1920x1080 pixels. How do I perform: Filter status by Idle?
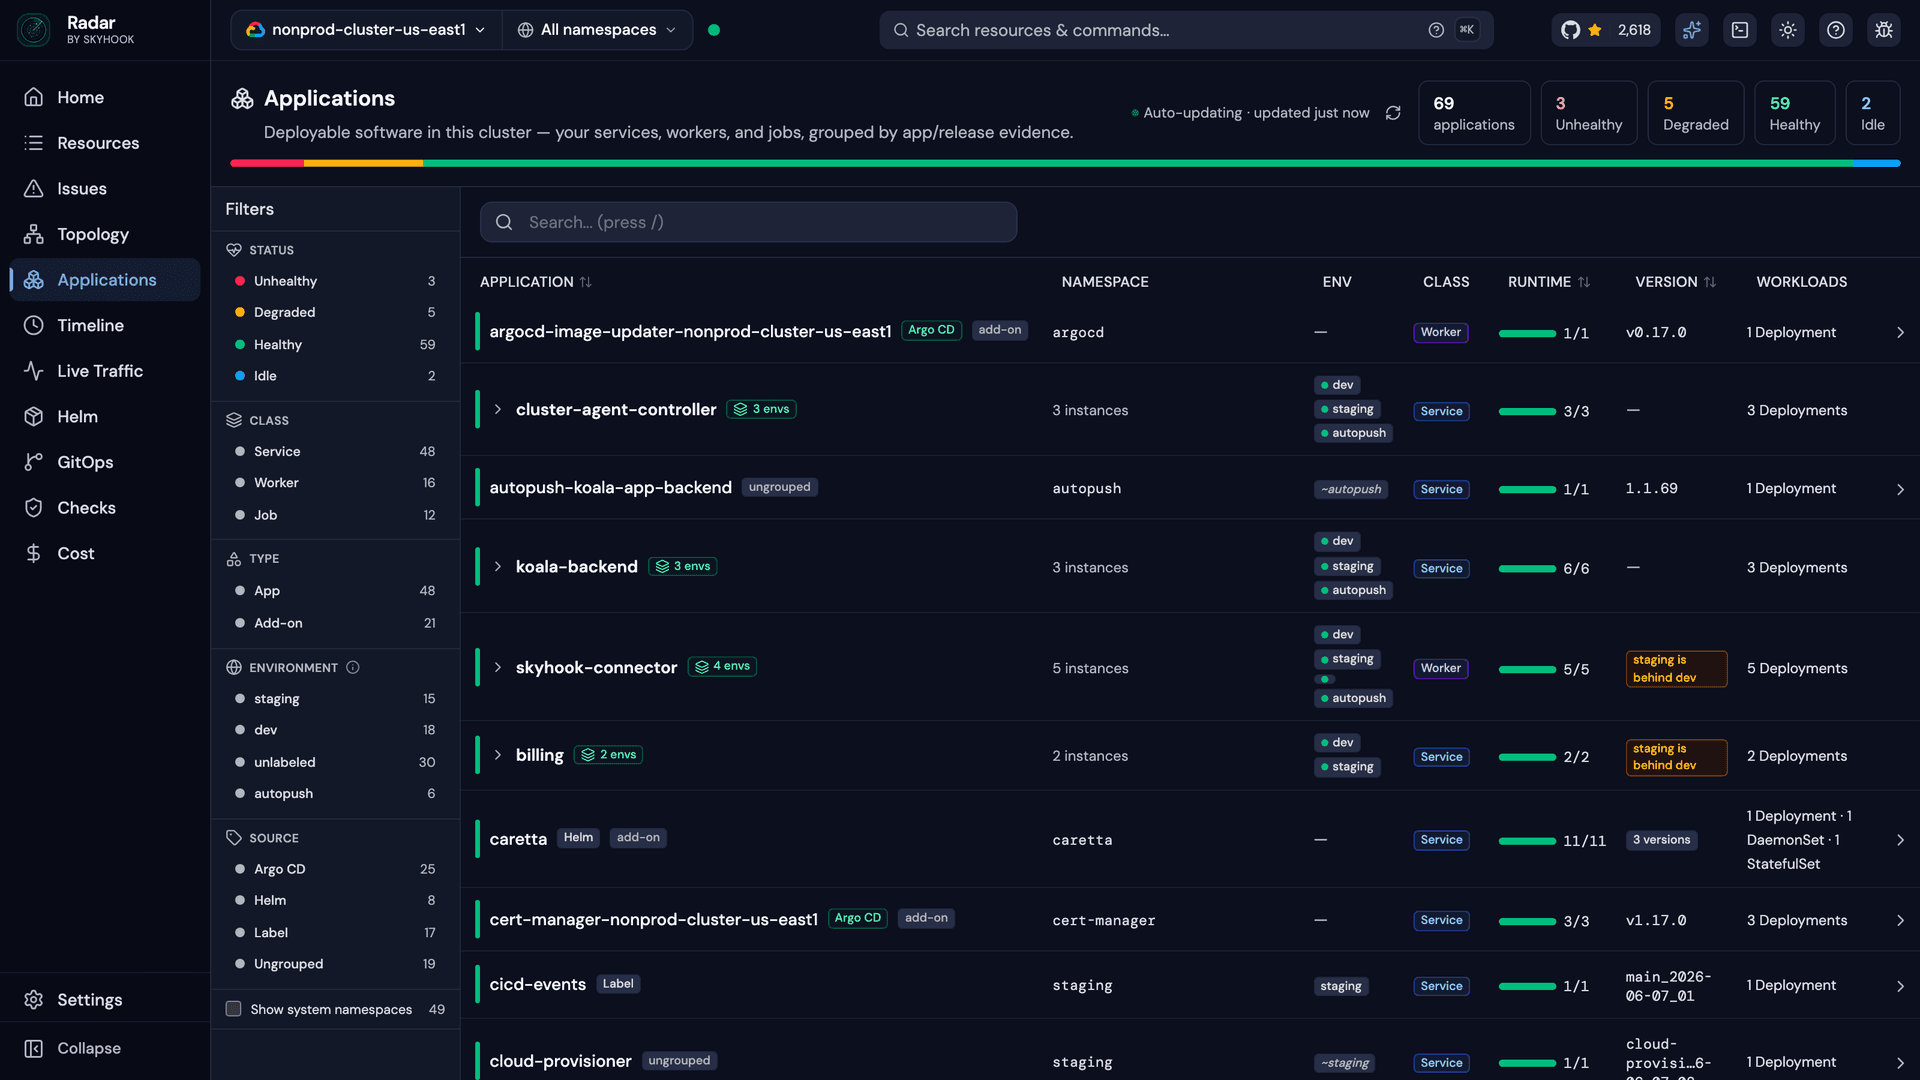[x=335, y=376]
